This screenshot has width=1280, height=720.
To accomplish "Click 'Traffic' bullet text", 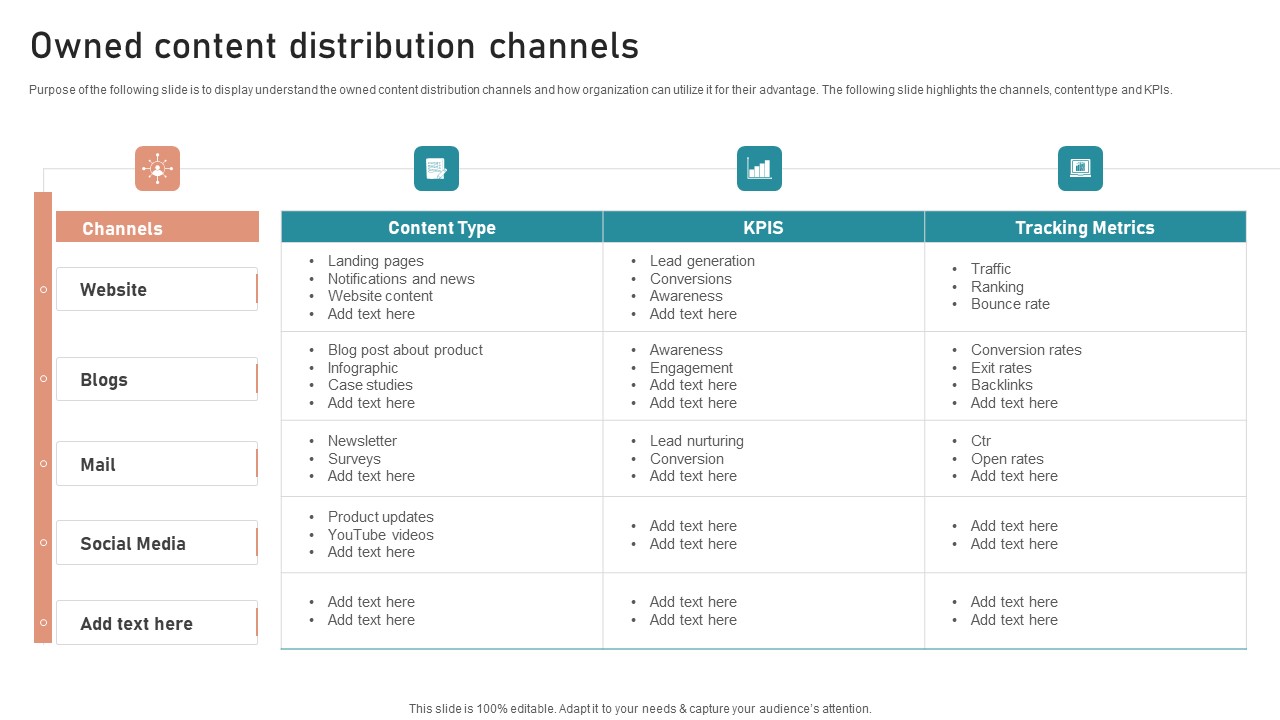I will coord(991,269).
